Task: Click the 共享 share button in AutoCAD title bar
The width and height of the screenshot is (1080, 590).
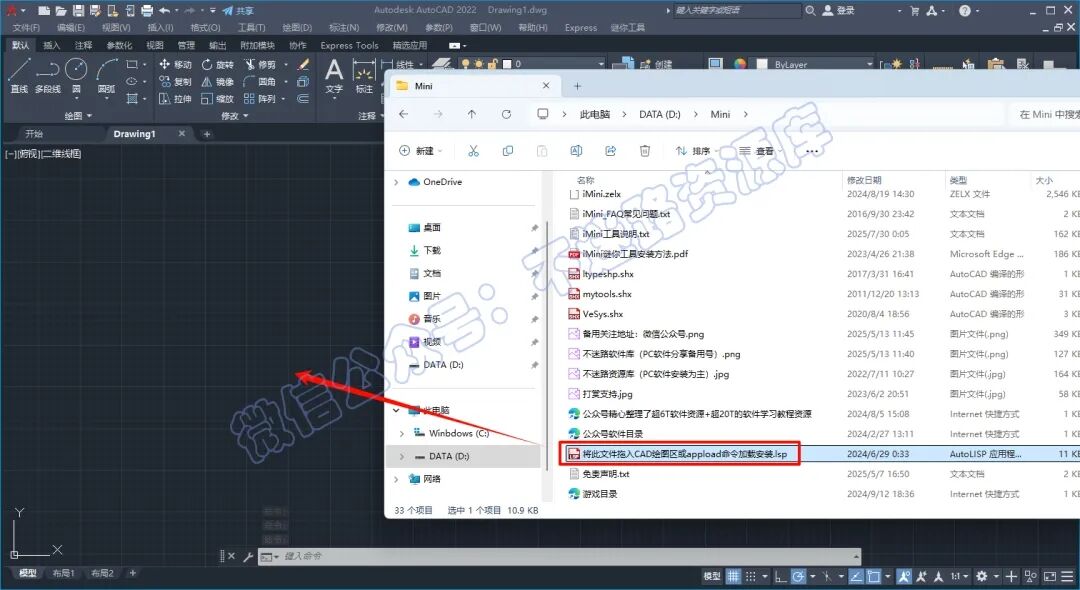Action: pyautogui.click(x=238, y=10)
